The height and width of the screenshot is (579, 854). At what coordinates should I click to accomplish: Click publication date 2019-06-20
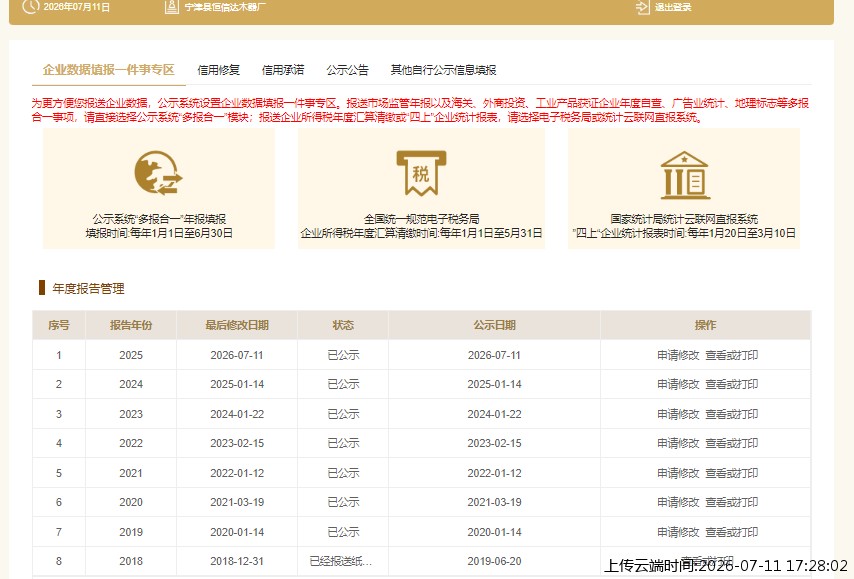(495, 561)
